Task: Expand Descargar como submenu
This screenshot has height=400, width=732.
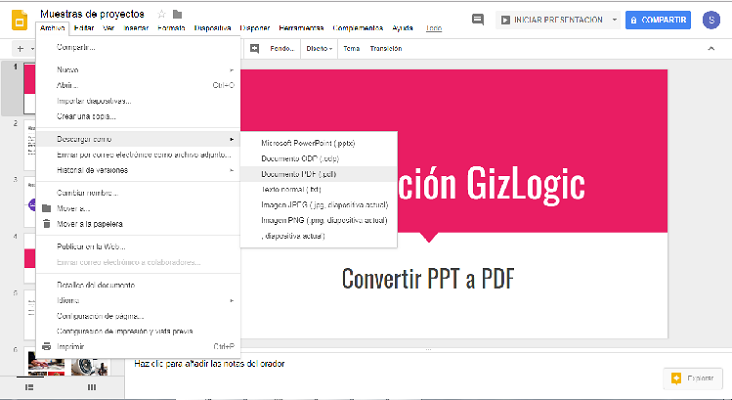Action: [x=138, y=139]
